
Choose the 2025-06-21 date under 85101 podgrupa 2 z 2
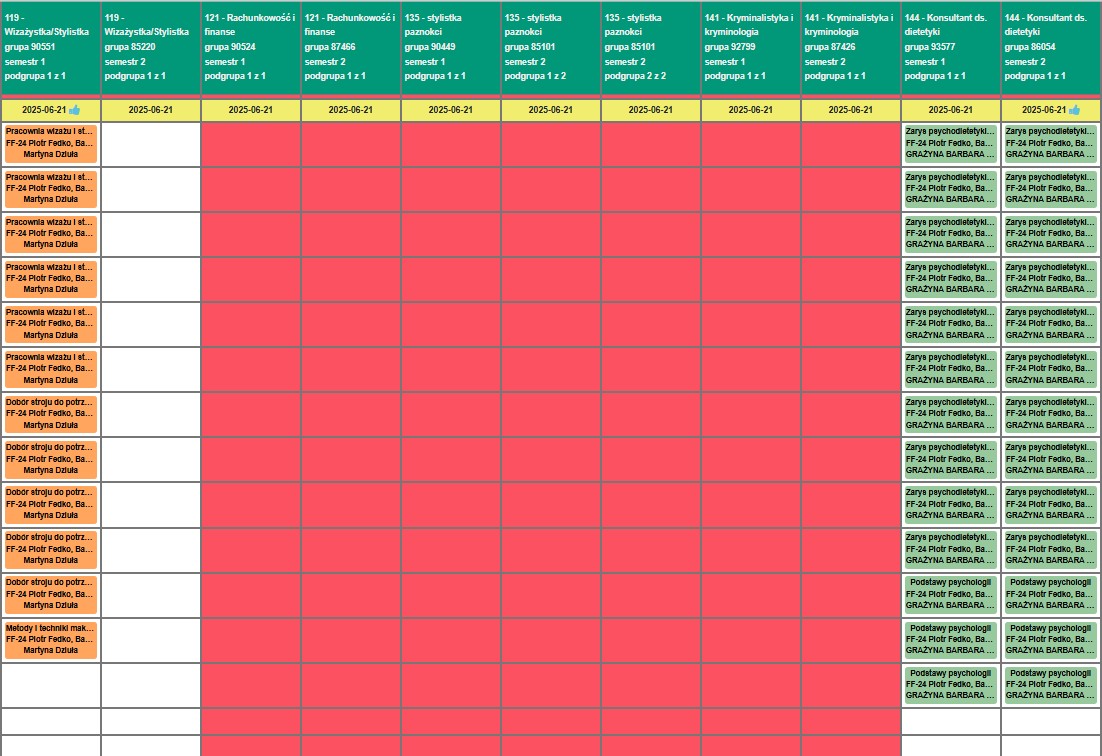[x=651, y=110]
